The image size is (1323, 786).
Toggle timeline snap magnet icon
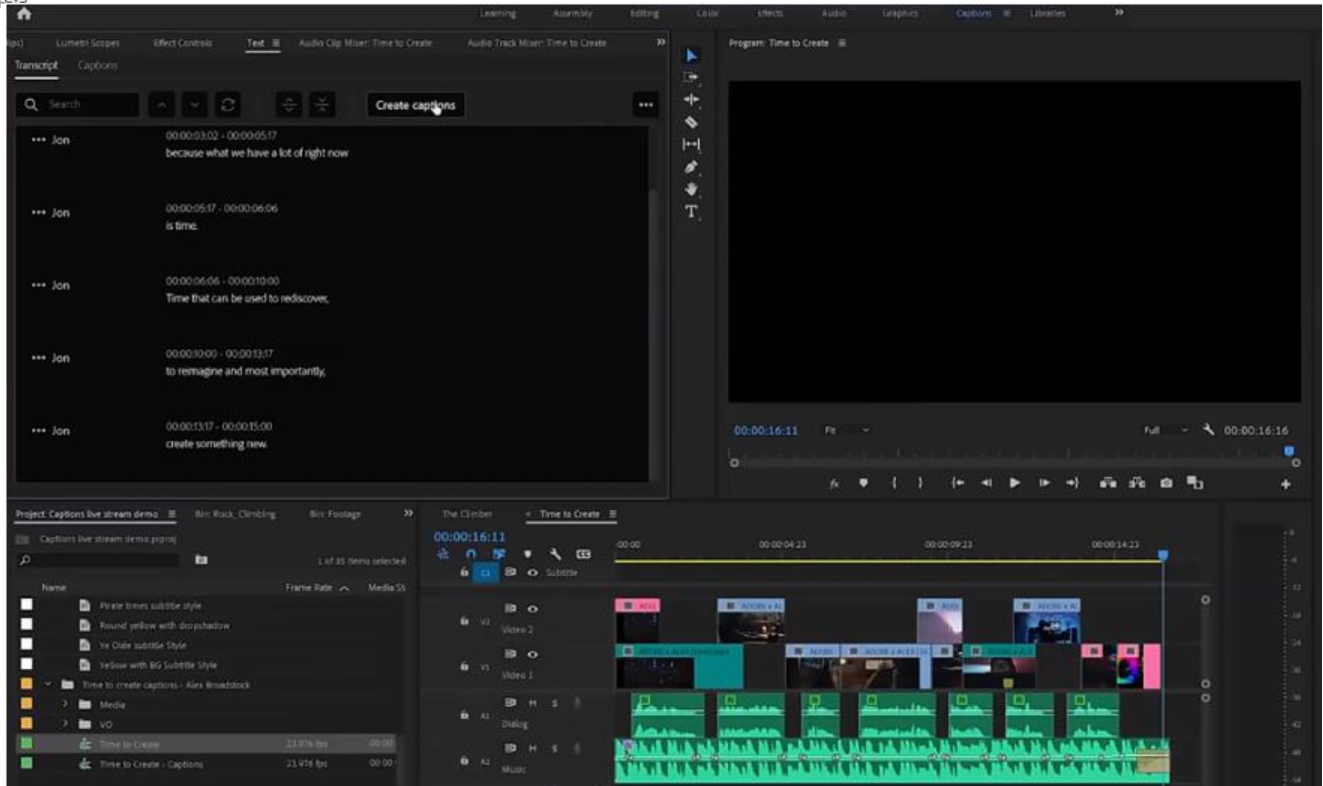(471, 554)
